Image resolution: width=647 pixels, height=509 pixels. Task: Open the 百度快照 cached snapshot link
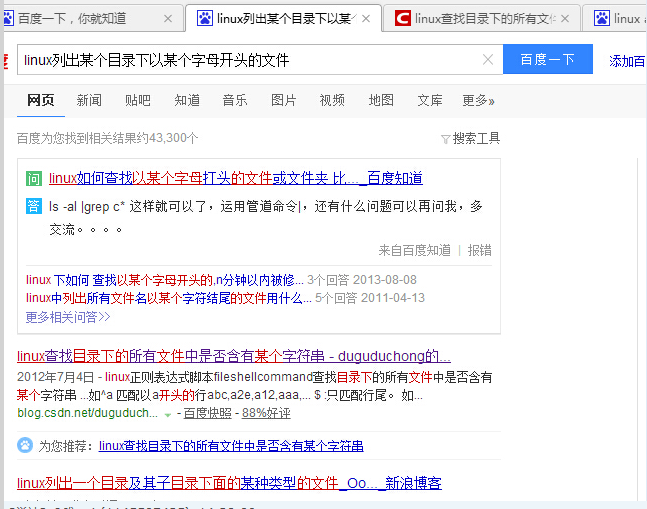click(x=207, y=413)
